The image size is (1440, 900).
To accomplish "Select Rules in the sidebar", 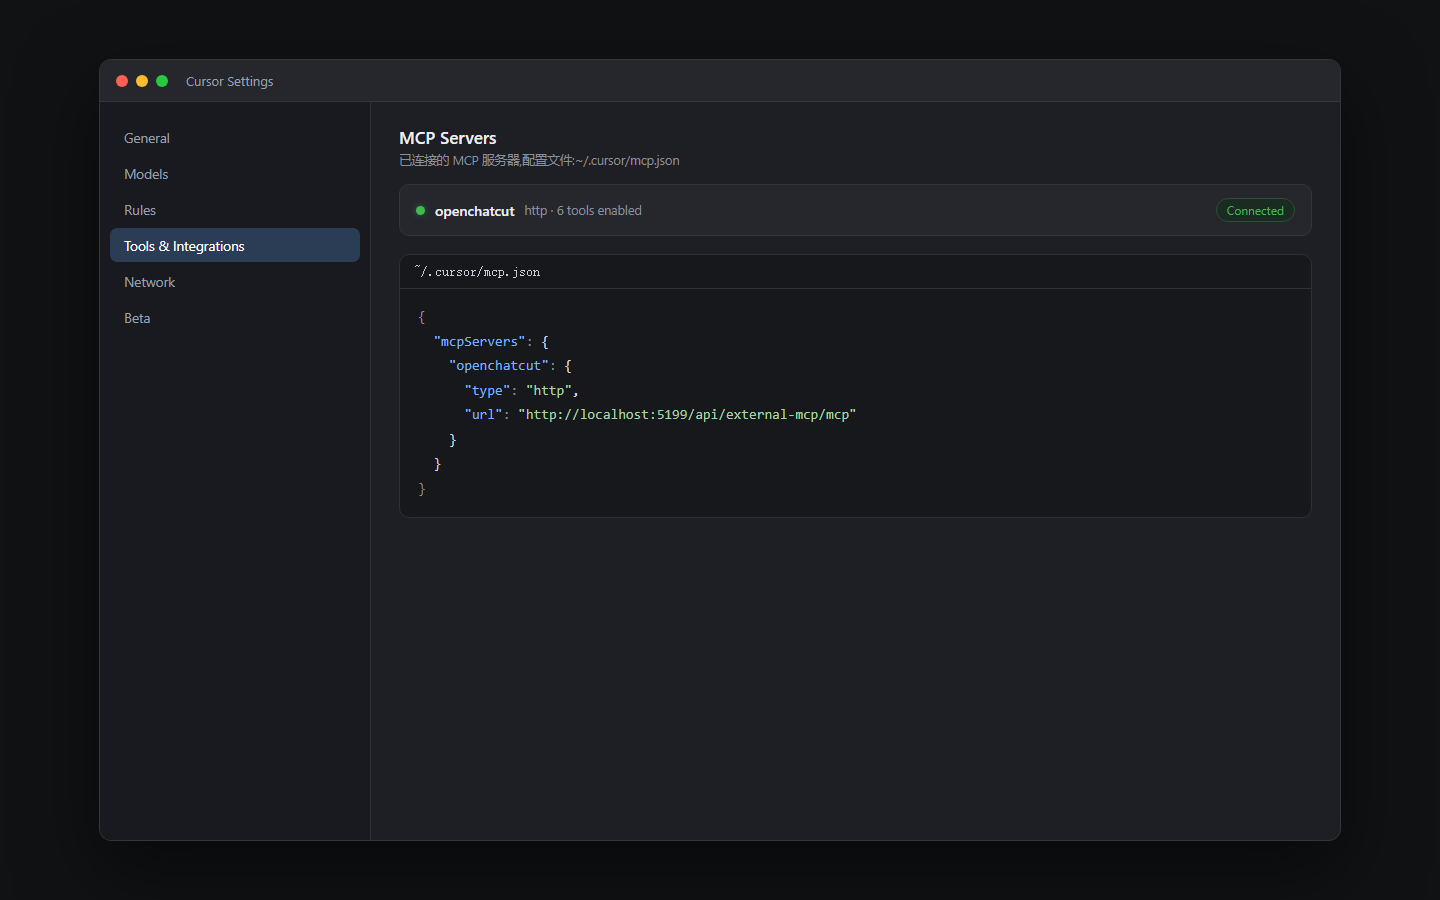I will pos(235,210).
